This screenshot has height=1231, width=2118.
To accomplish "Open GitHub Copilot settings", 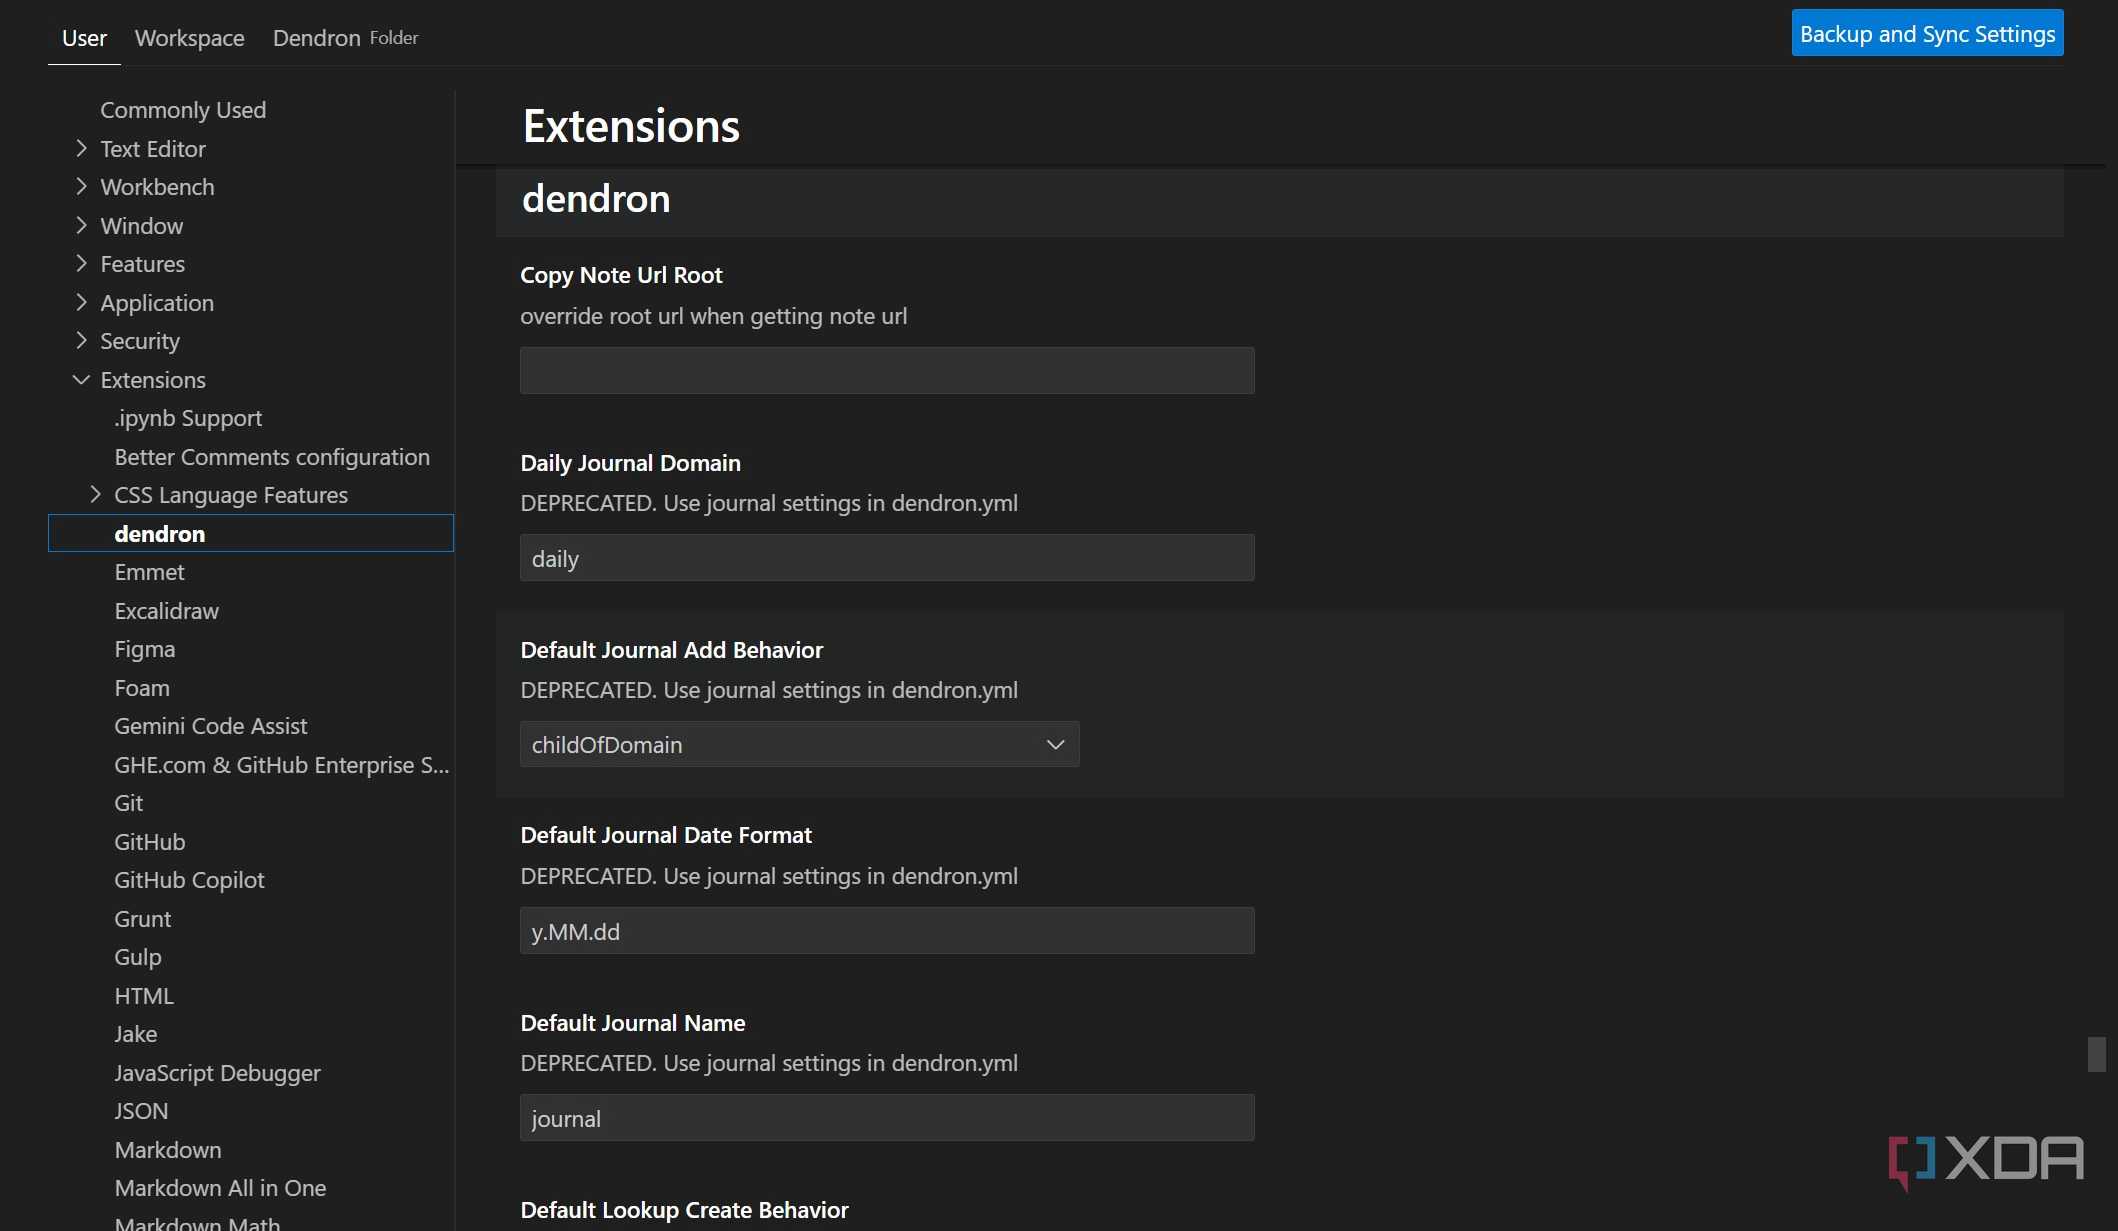I will (189, 880).
